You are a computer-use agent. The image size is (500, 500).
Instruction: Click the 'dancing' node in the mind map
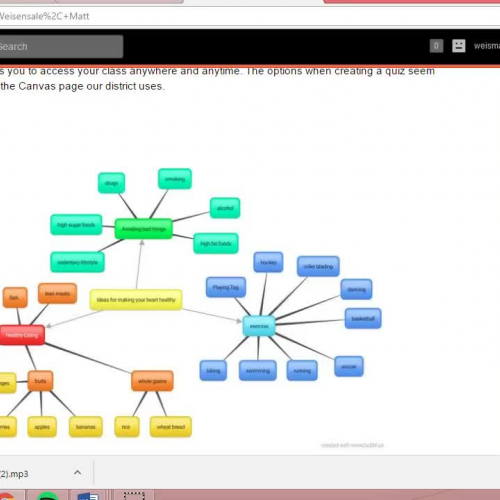click(x=356, y=289)
